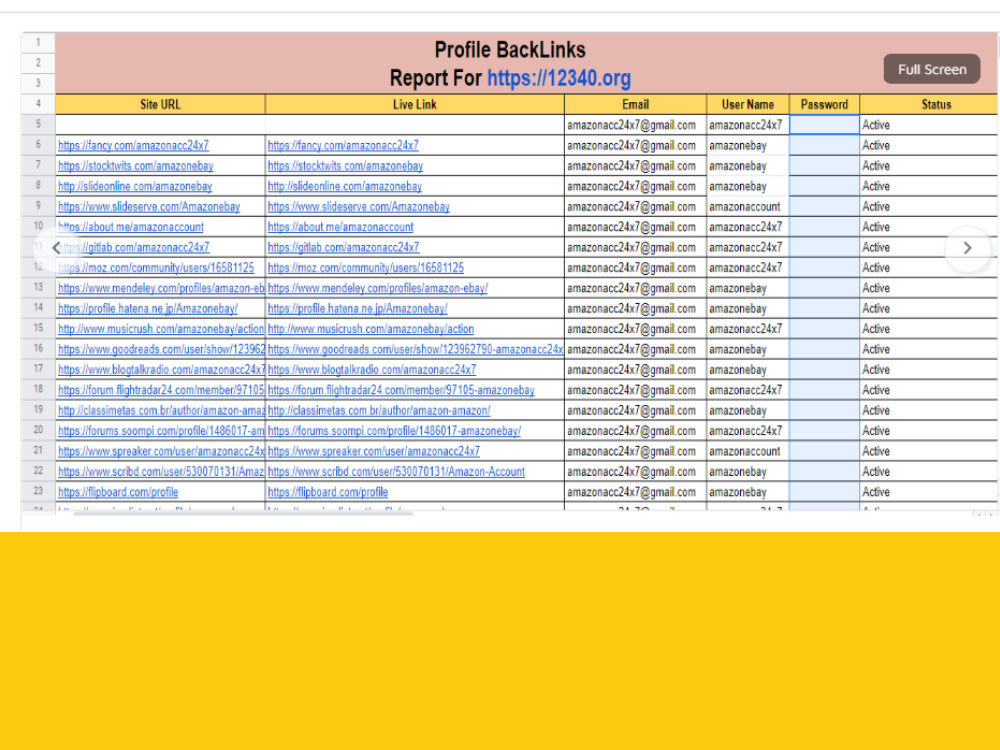This screenshot has width=1000, height=750.
Task: Open Site URL profile.hatena.ne.jp/Amazonebay/
Action: (147, 309)
